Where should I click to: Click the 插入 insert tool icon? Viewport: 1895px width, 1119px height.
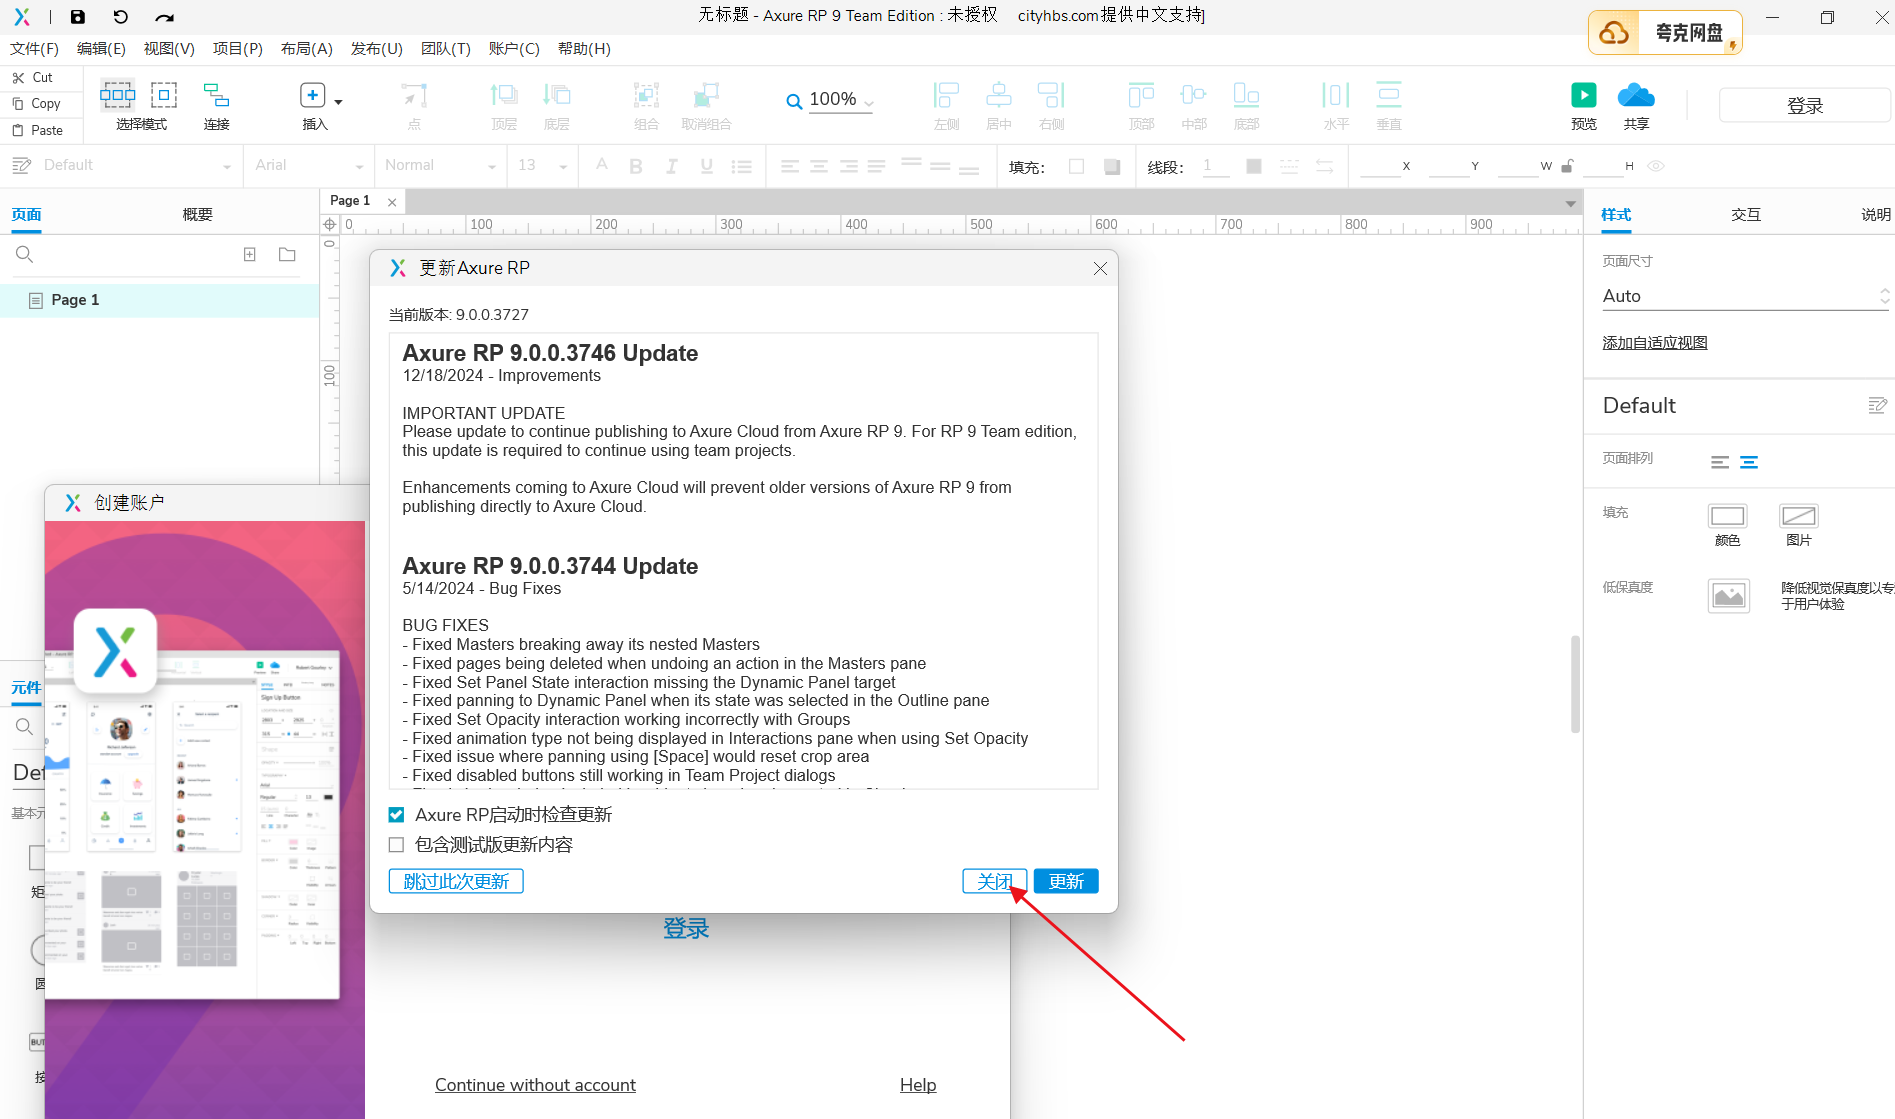313,95
